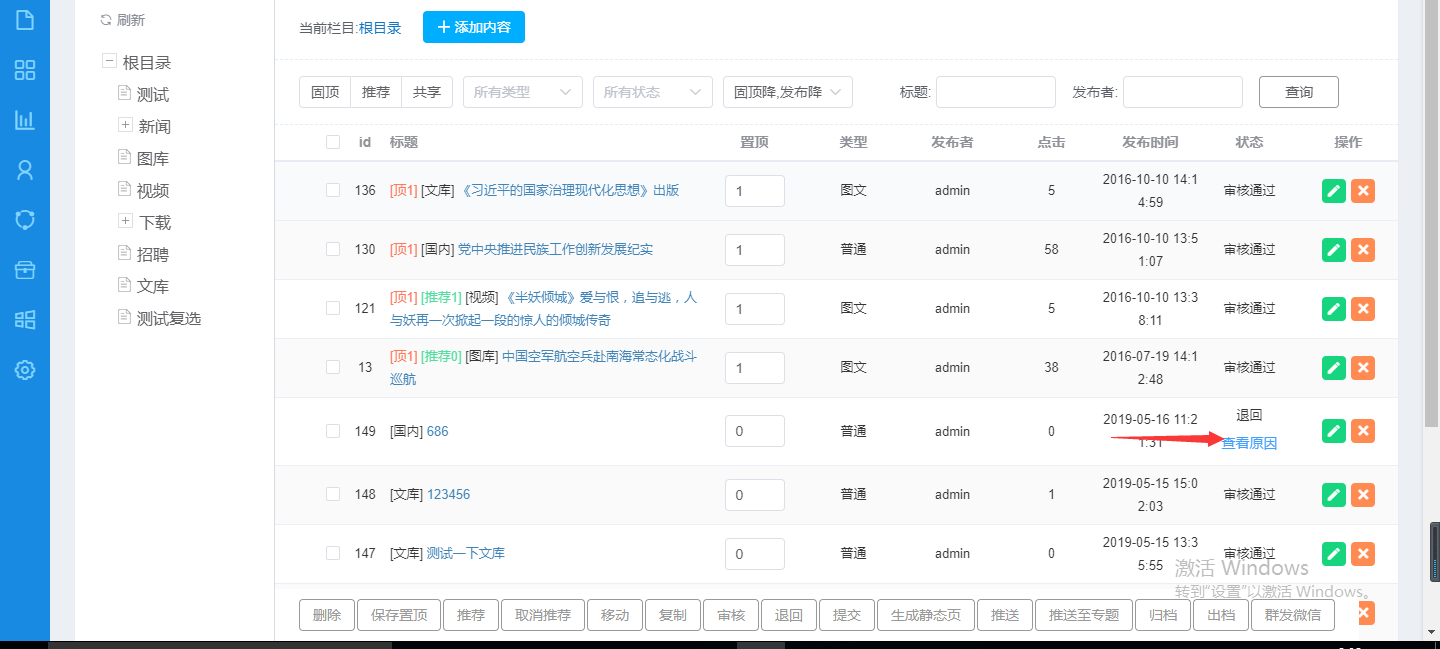Click the user icon in left sidebar
1440x649 pixels.
[25, 170]
